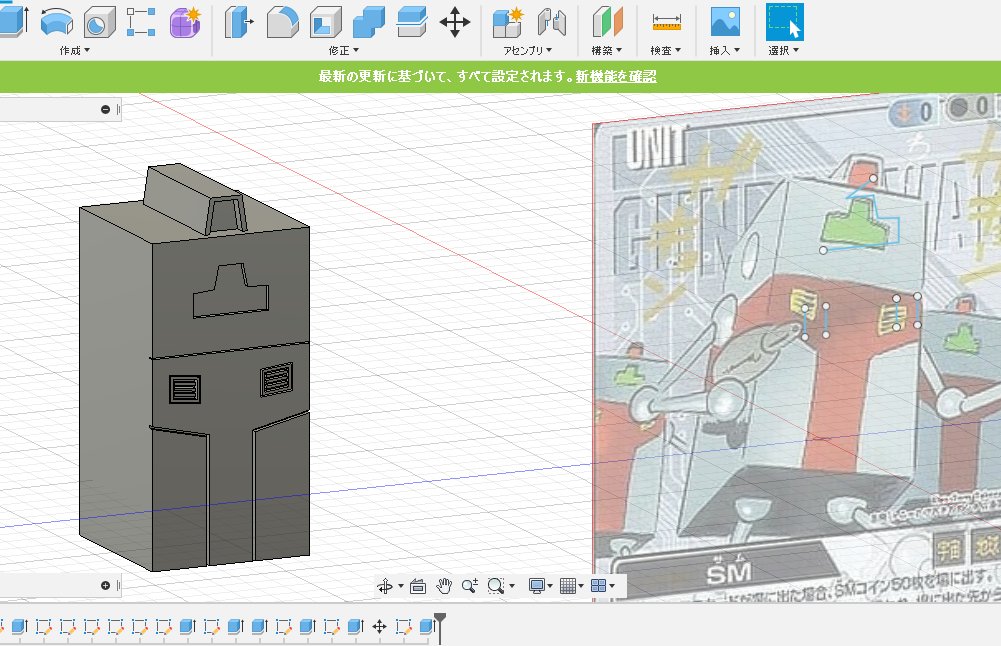
Task: Select the Extrude tool in the toolbar
Action: click(x=13, y=21)
